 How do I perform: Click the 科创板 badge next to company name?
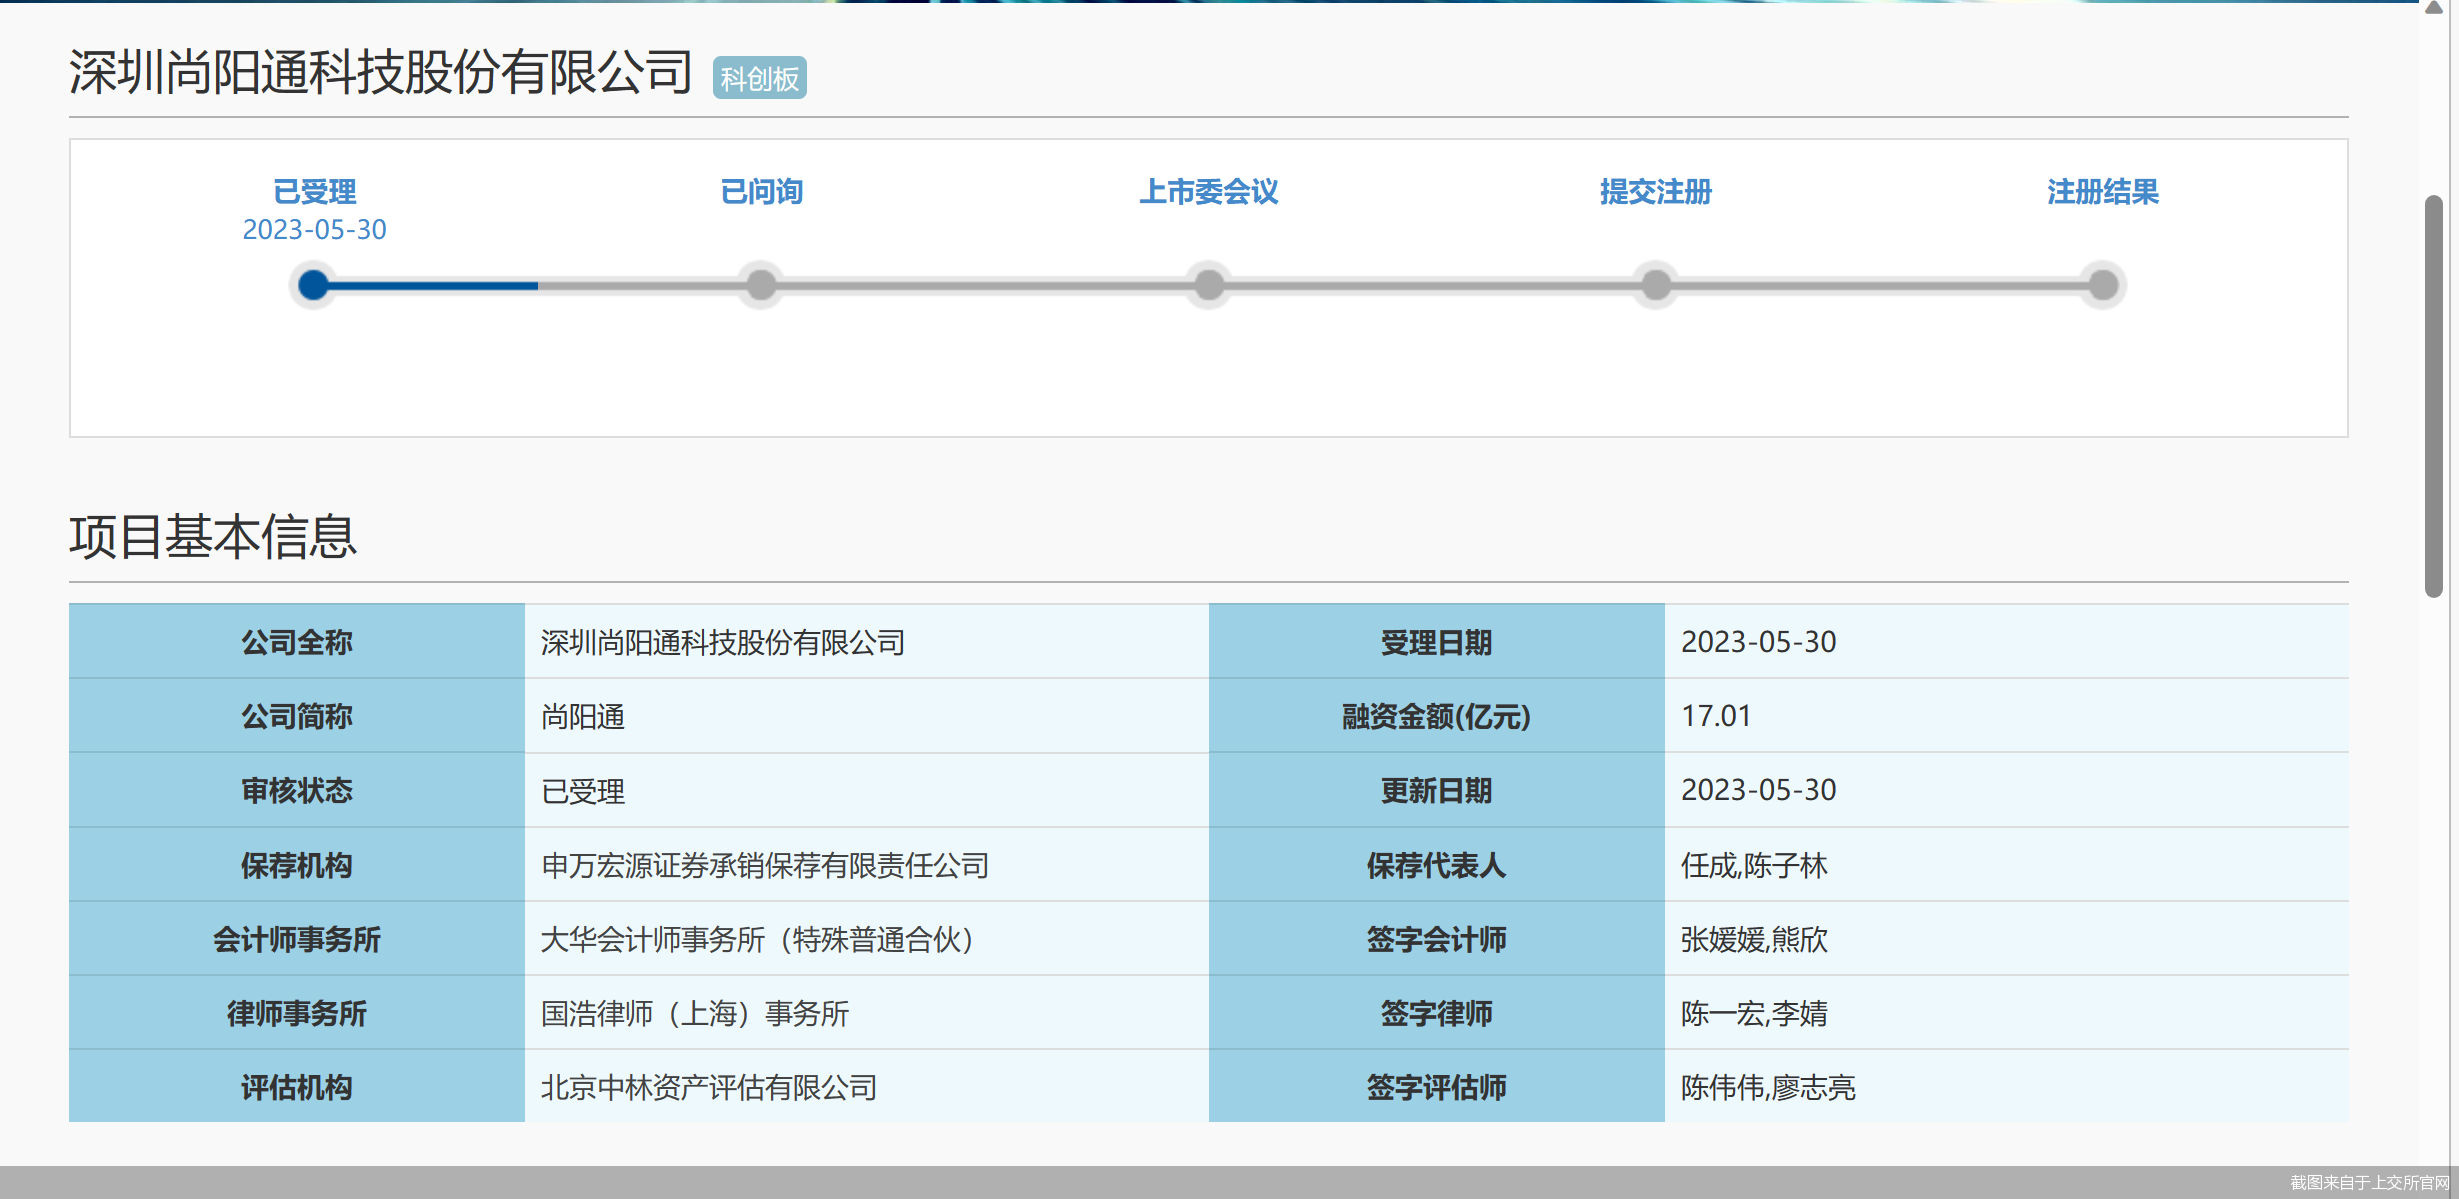coord(759,78)
